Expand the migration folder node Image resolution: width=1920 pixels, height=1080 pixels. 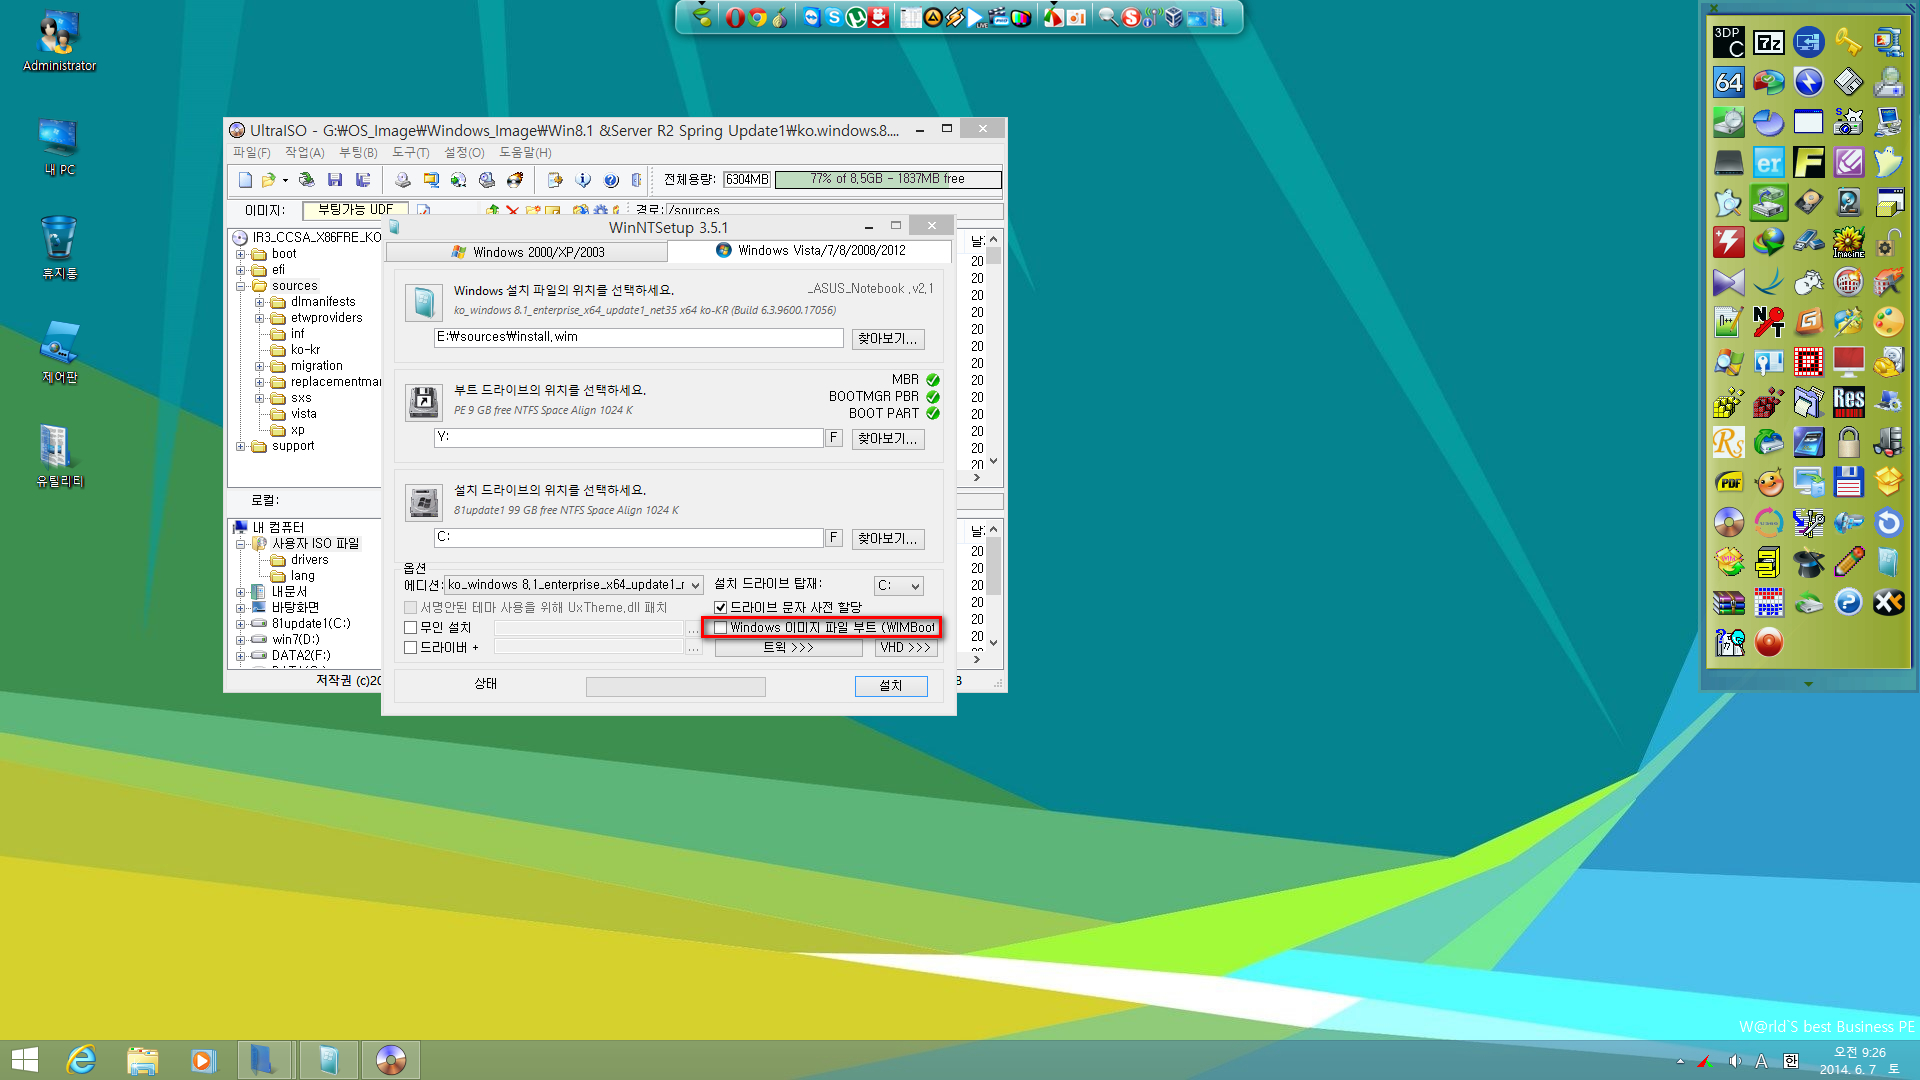(x=260, y=366)
